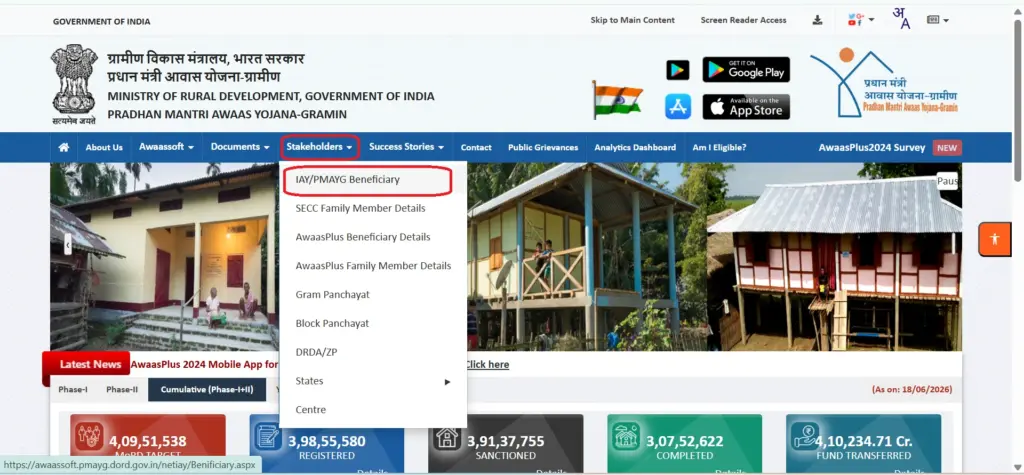Click the Registered card icon

point(268,436)
